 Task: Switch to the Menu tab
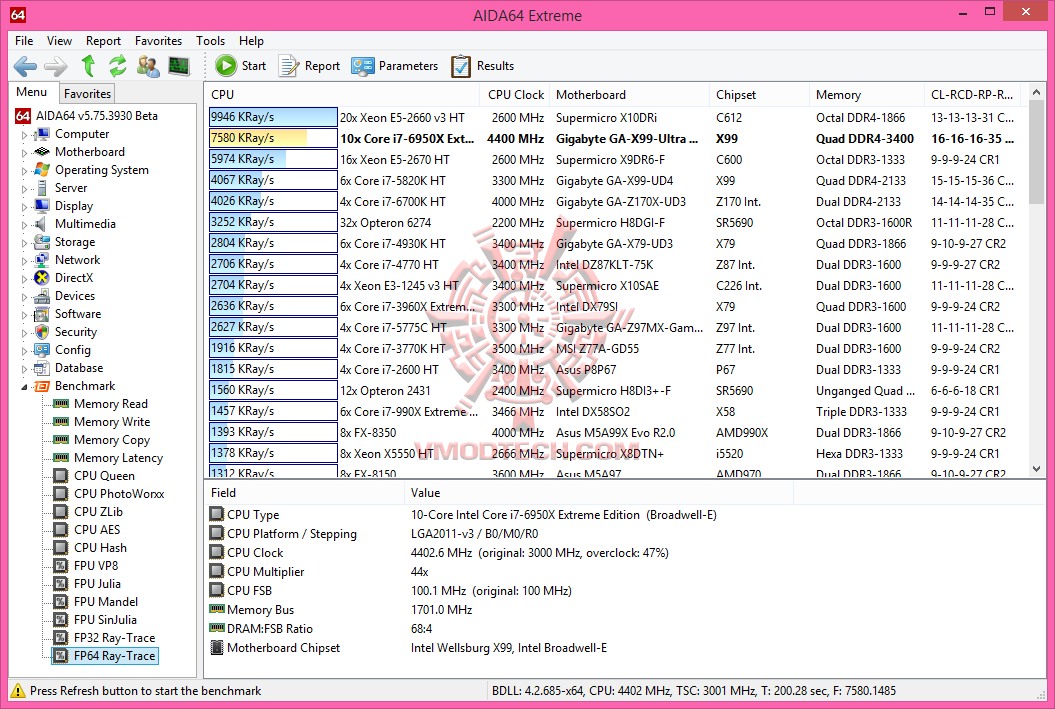[x=32, y=92]
